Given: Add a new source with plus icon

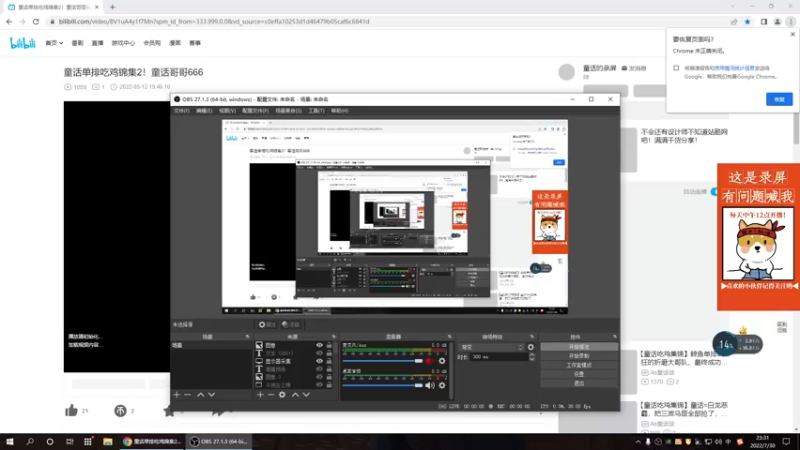Looking at the screenshot, I should point(260,394).
